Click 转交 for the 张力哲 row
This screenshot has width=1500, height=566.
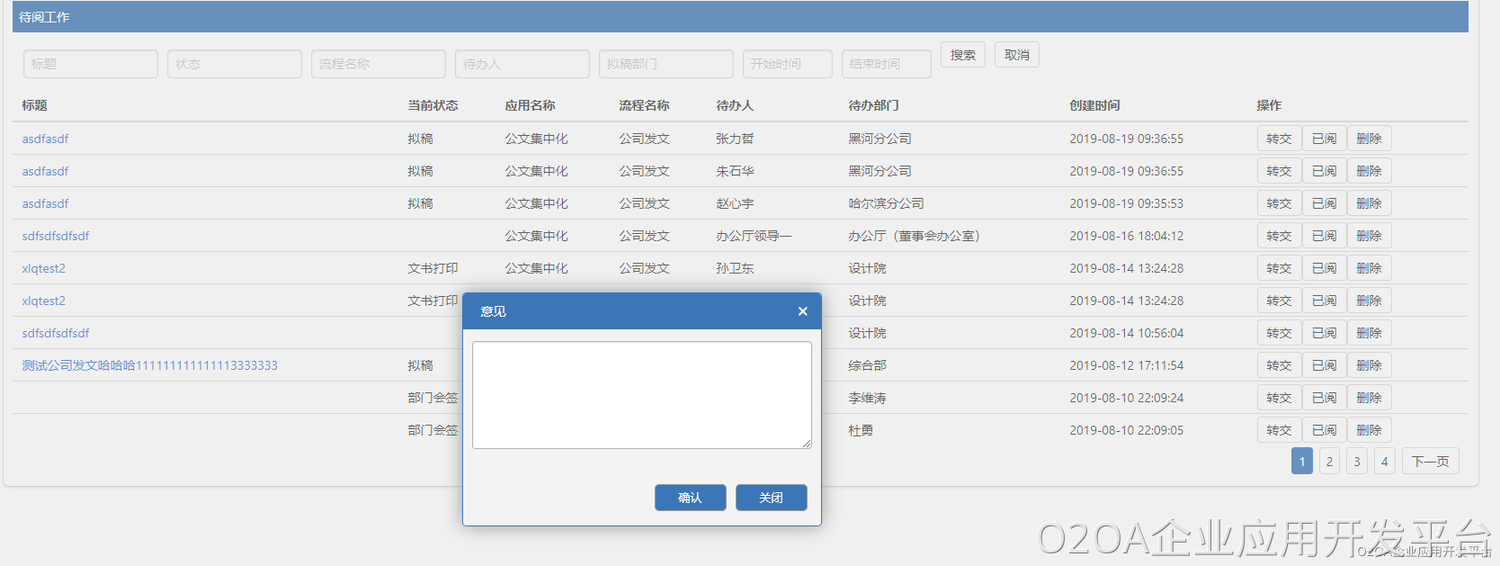(x=1279, y=139)
